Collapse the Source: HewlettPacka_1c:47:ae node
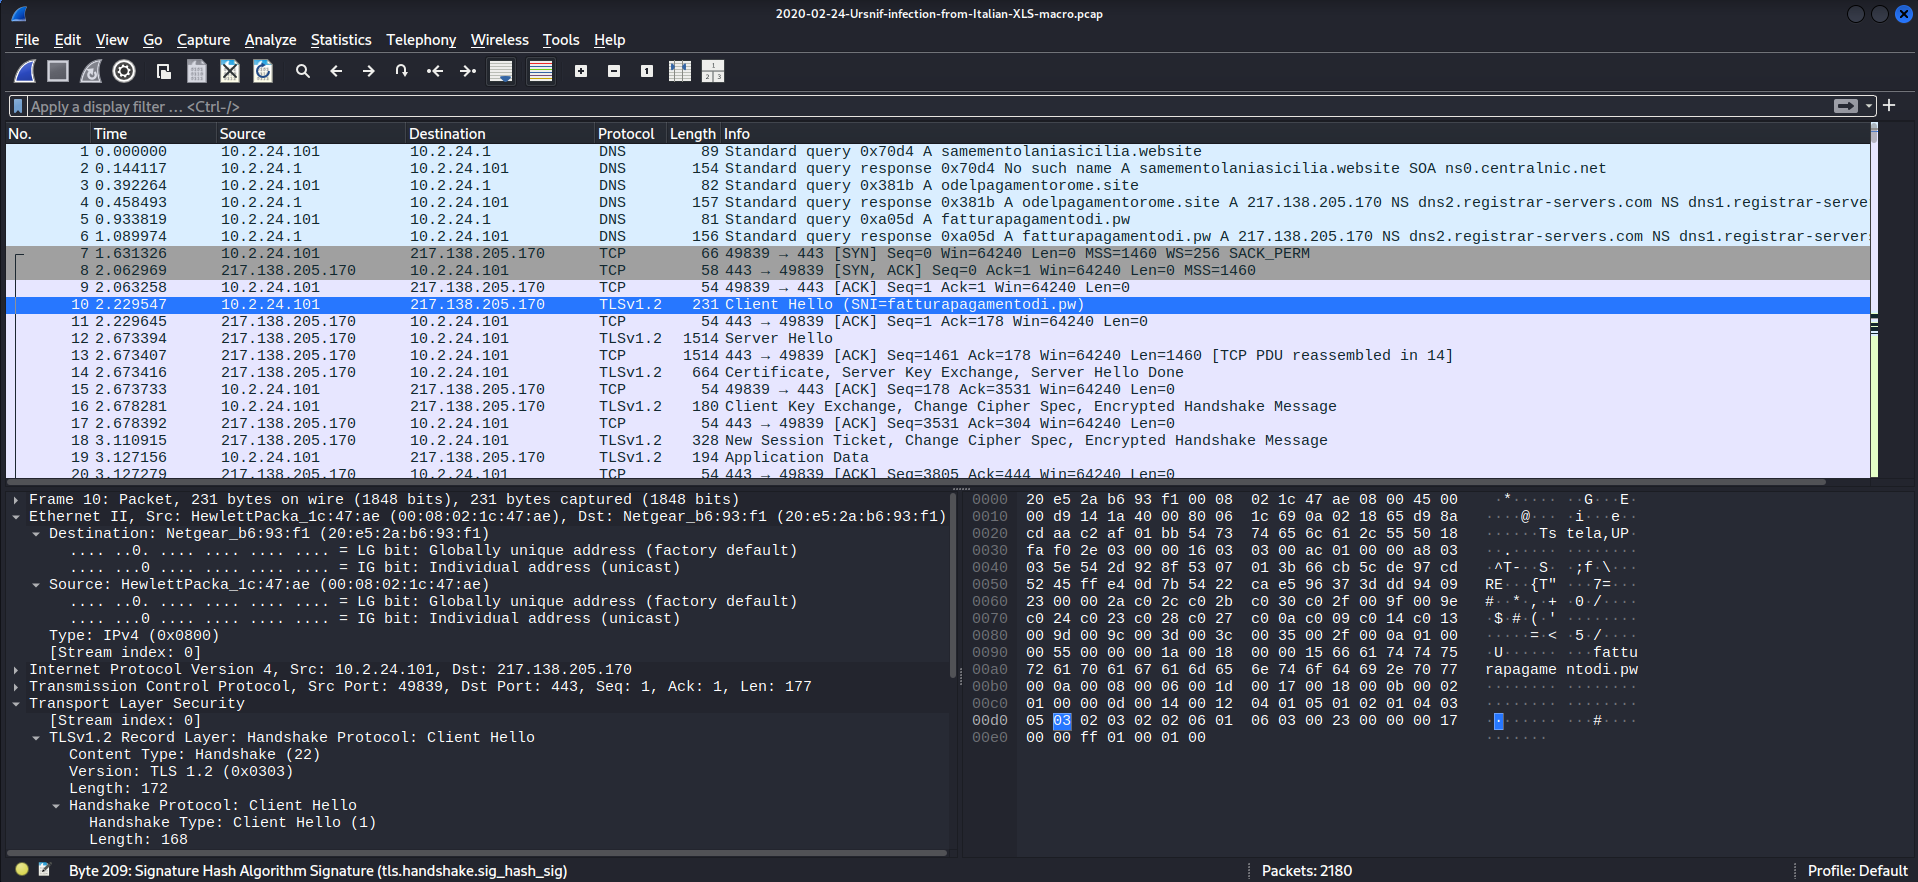 [36, 585]
